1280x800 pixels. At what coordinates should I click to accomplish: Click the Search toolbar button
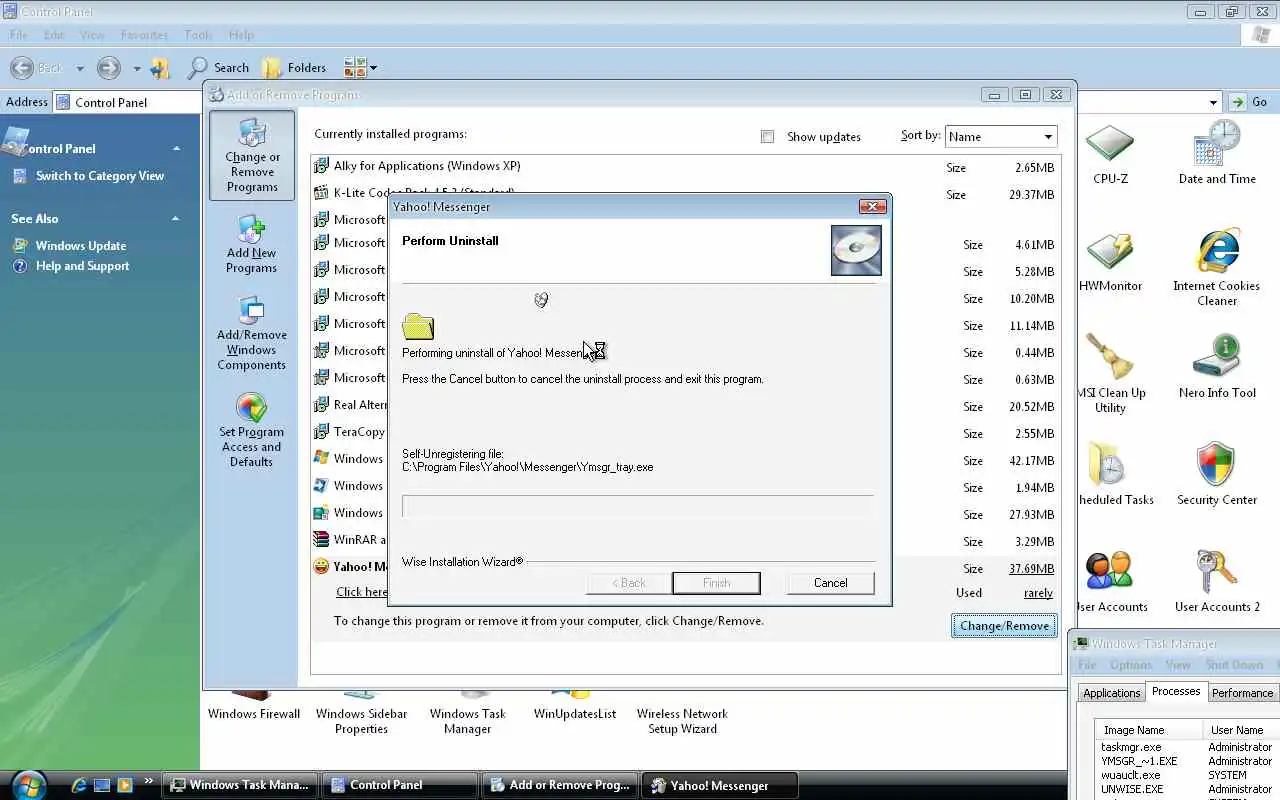[218, 68]
